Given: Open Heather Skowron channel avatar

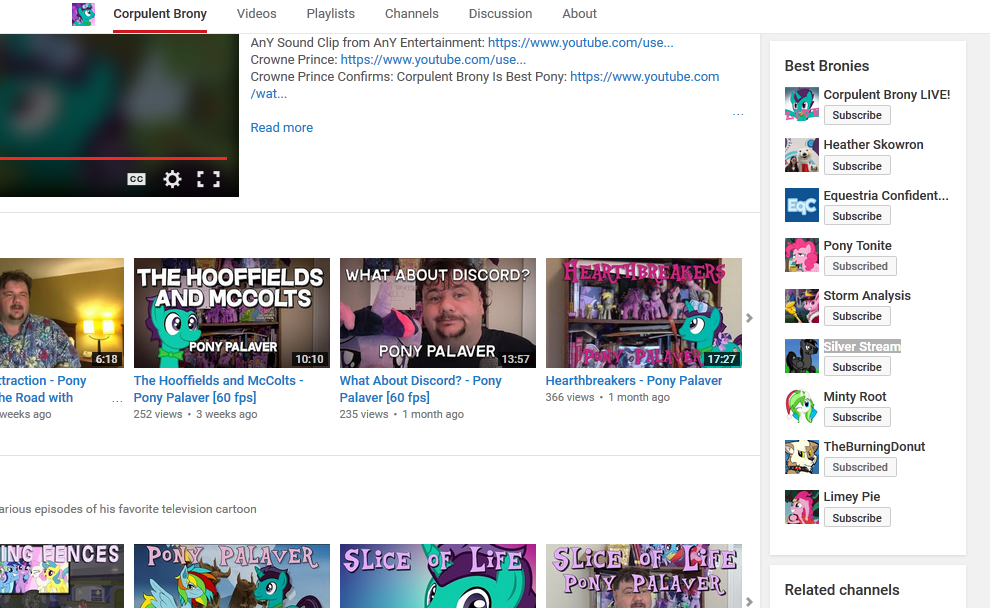Looking at the screenshot, I should 802,155.
